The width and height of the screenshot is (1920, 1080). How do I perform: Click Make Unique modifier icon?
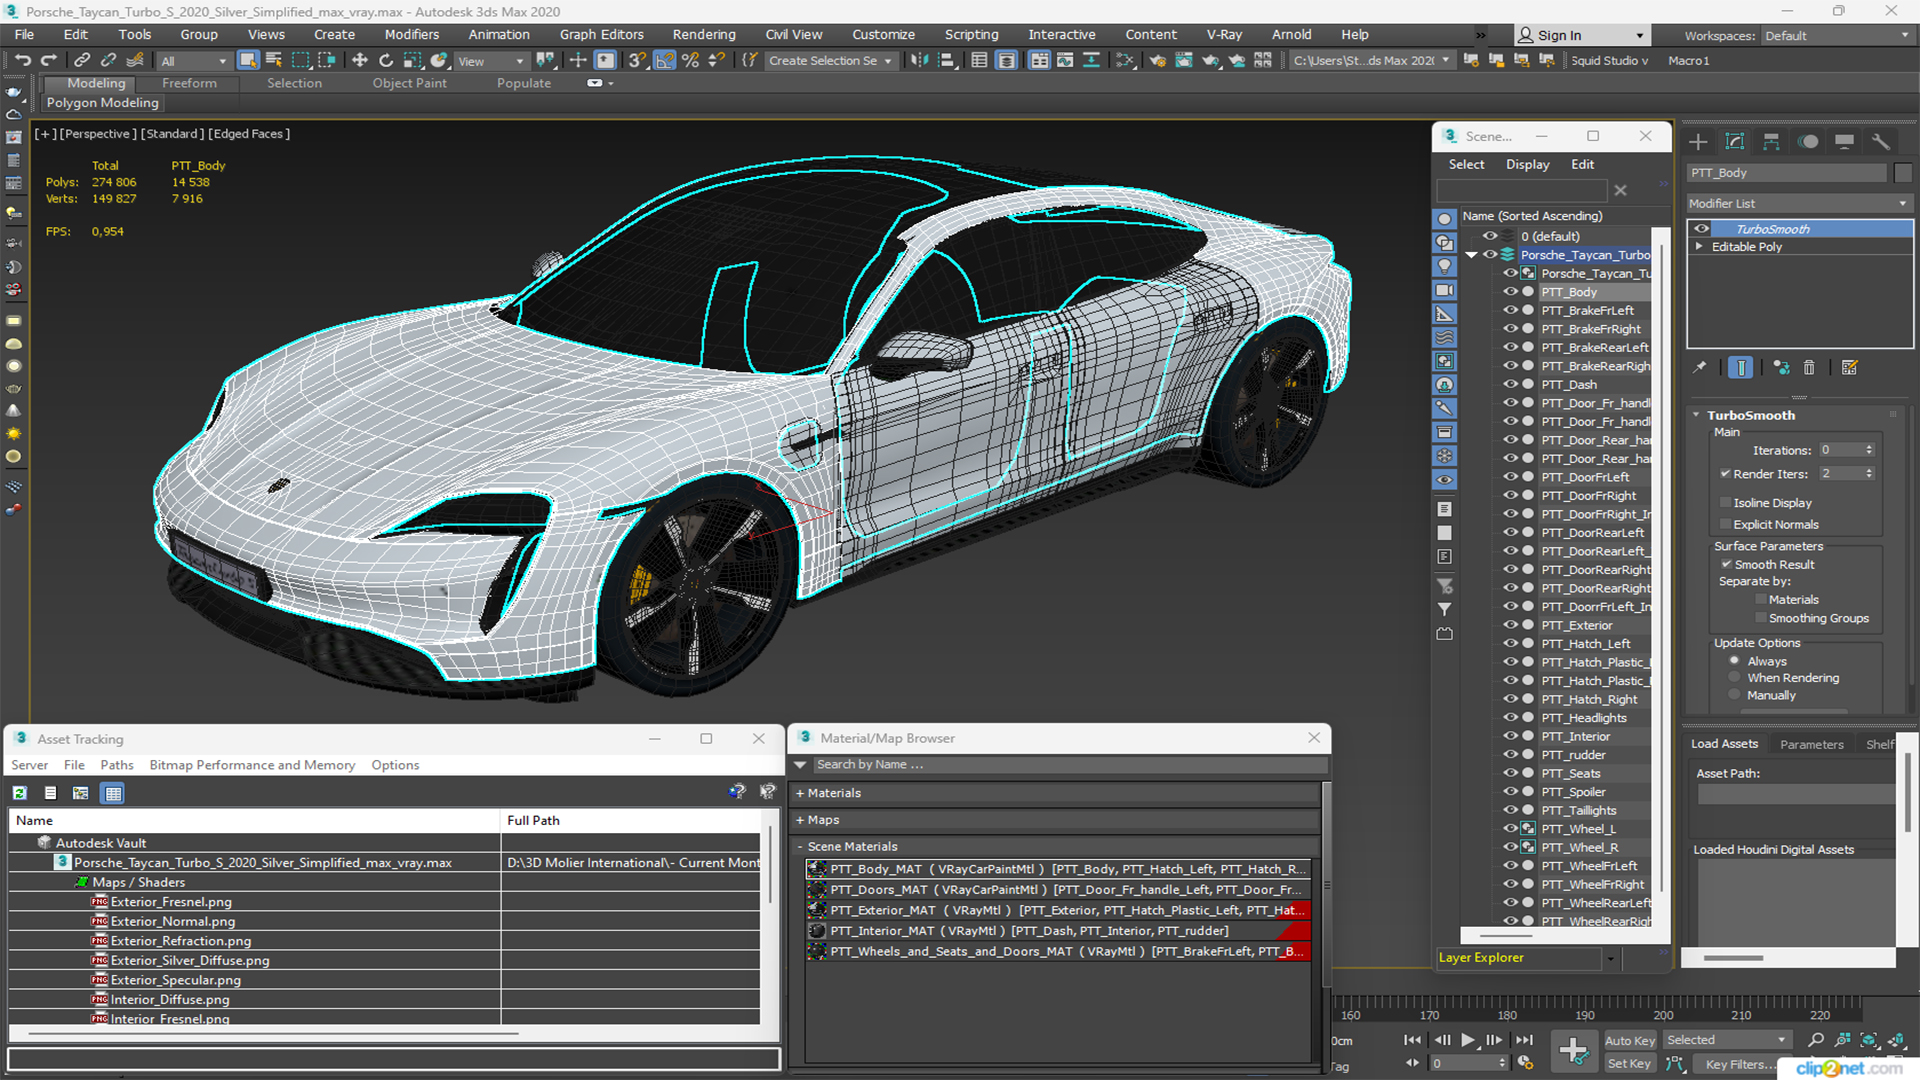click(x=1781, y=368)
